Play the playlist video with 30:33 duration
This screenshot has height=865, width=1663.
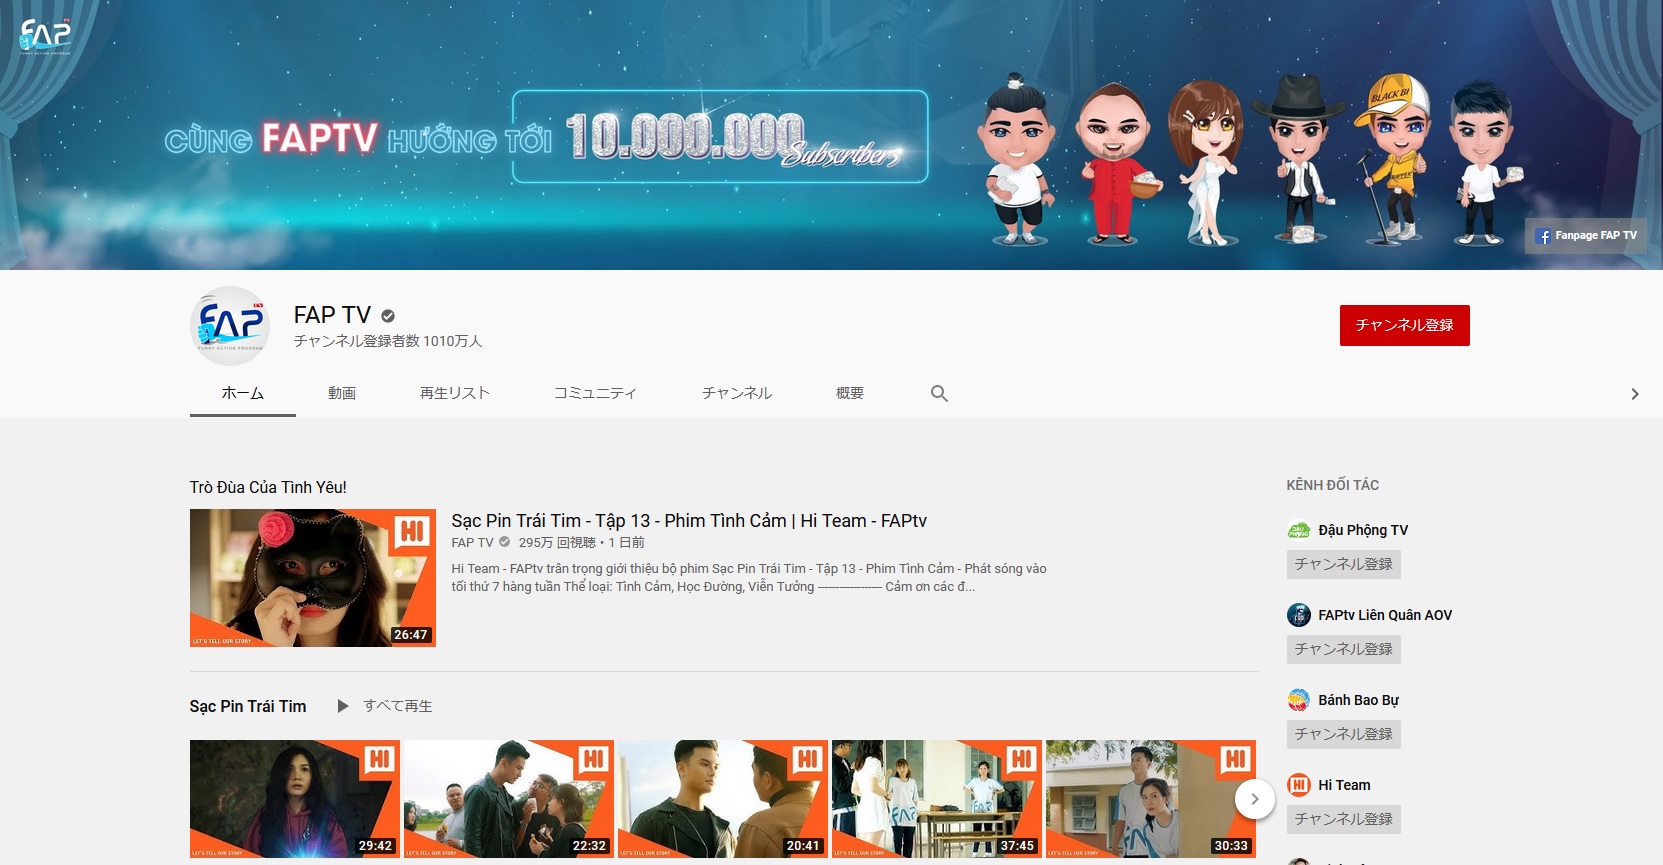(1151, 799)
